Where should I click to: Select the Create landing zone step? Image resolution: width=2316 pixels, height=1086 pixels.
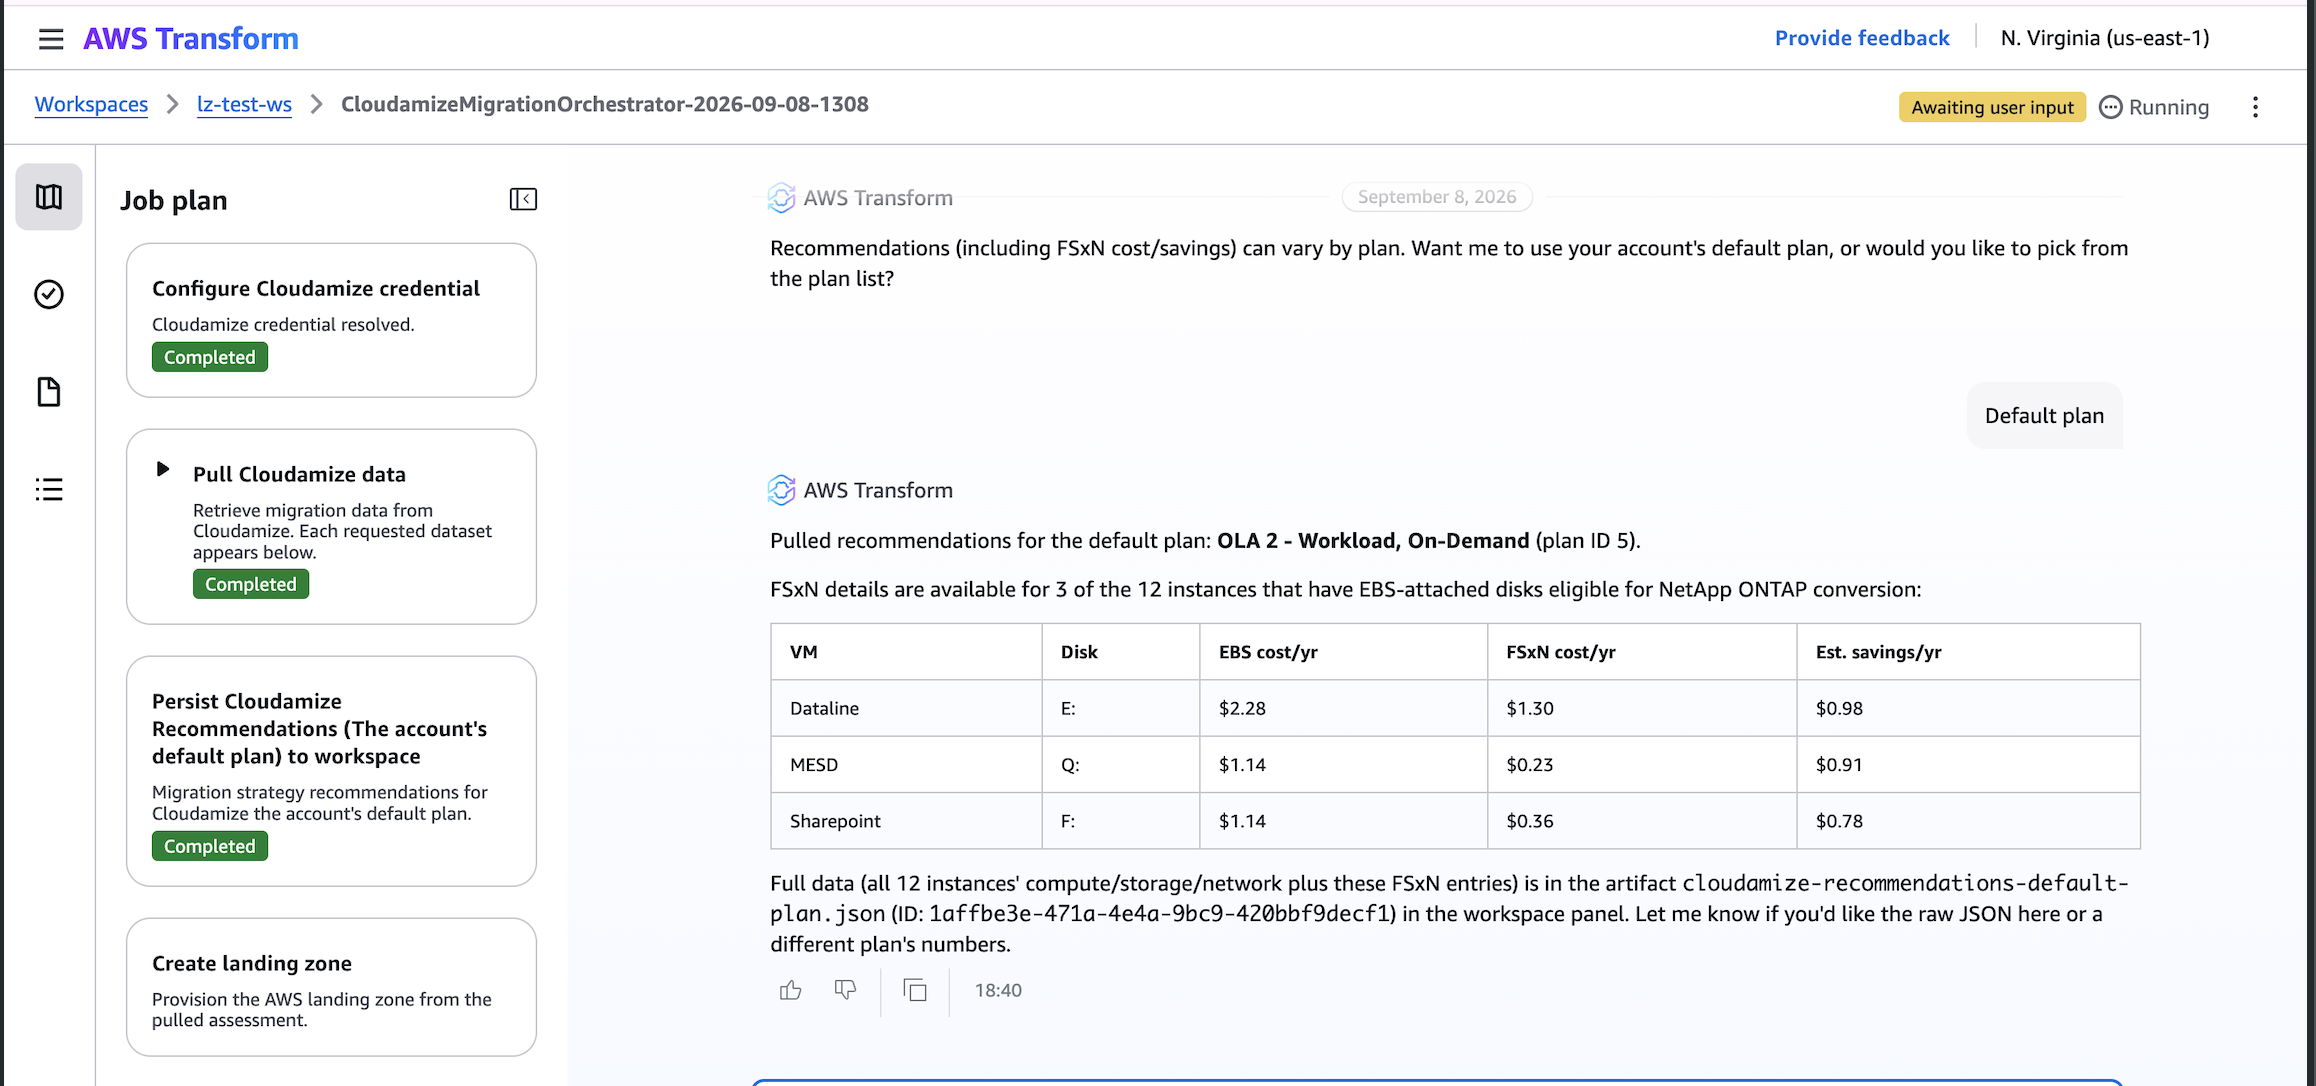pos(331,987)
